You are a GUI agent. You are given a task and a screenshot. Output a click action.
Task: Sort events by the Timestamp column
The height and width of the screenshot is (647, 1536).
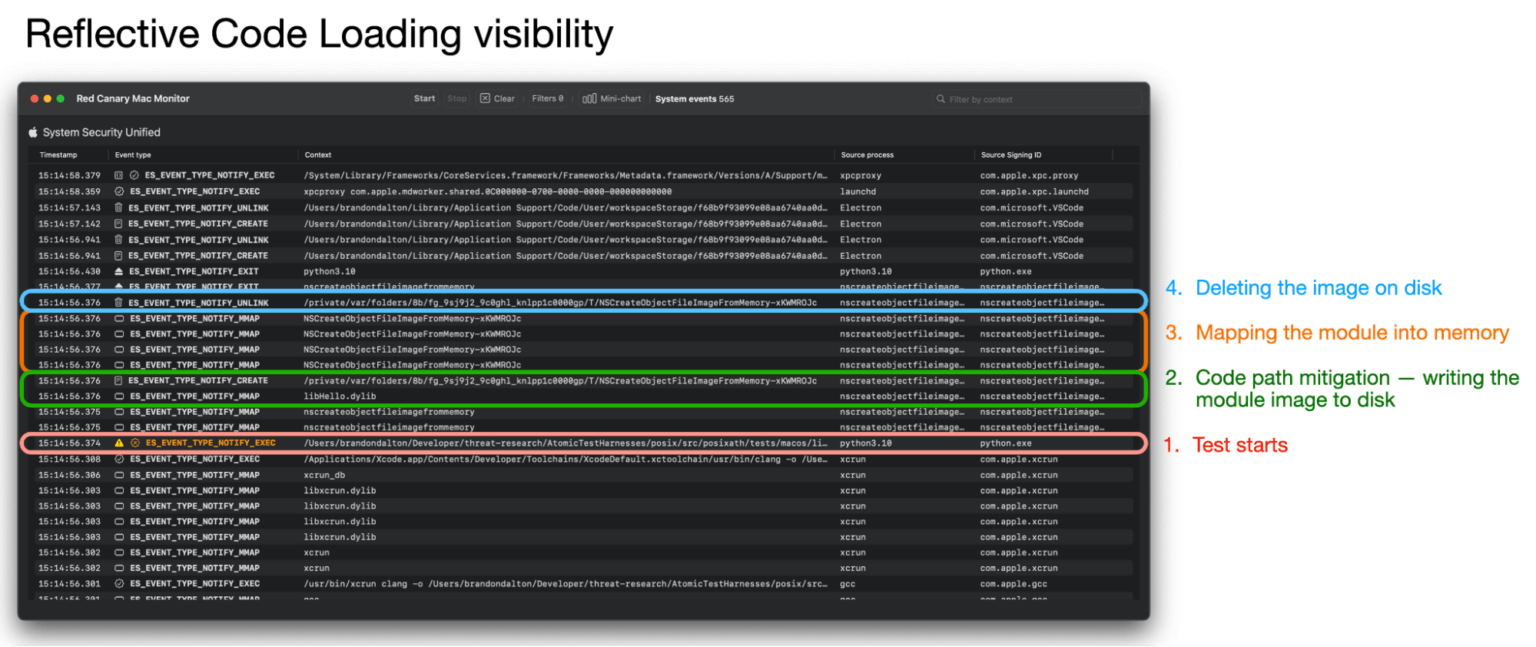point(61,155)
